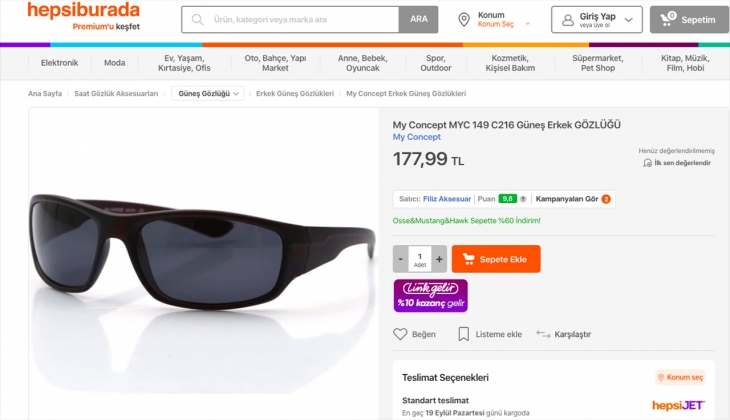Image resolution: width=730 pixels, height=420 pixels.
Task: Add product with Sepete Ekle button
Action: point(496,259)
